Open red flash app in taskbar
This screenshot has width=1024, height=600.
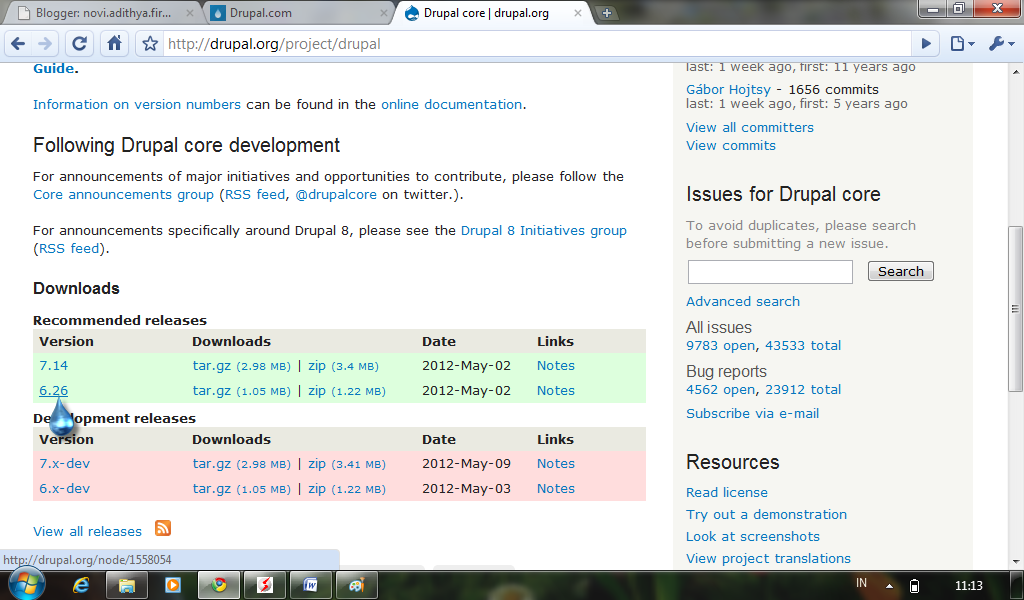click(x=264, y=585)
